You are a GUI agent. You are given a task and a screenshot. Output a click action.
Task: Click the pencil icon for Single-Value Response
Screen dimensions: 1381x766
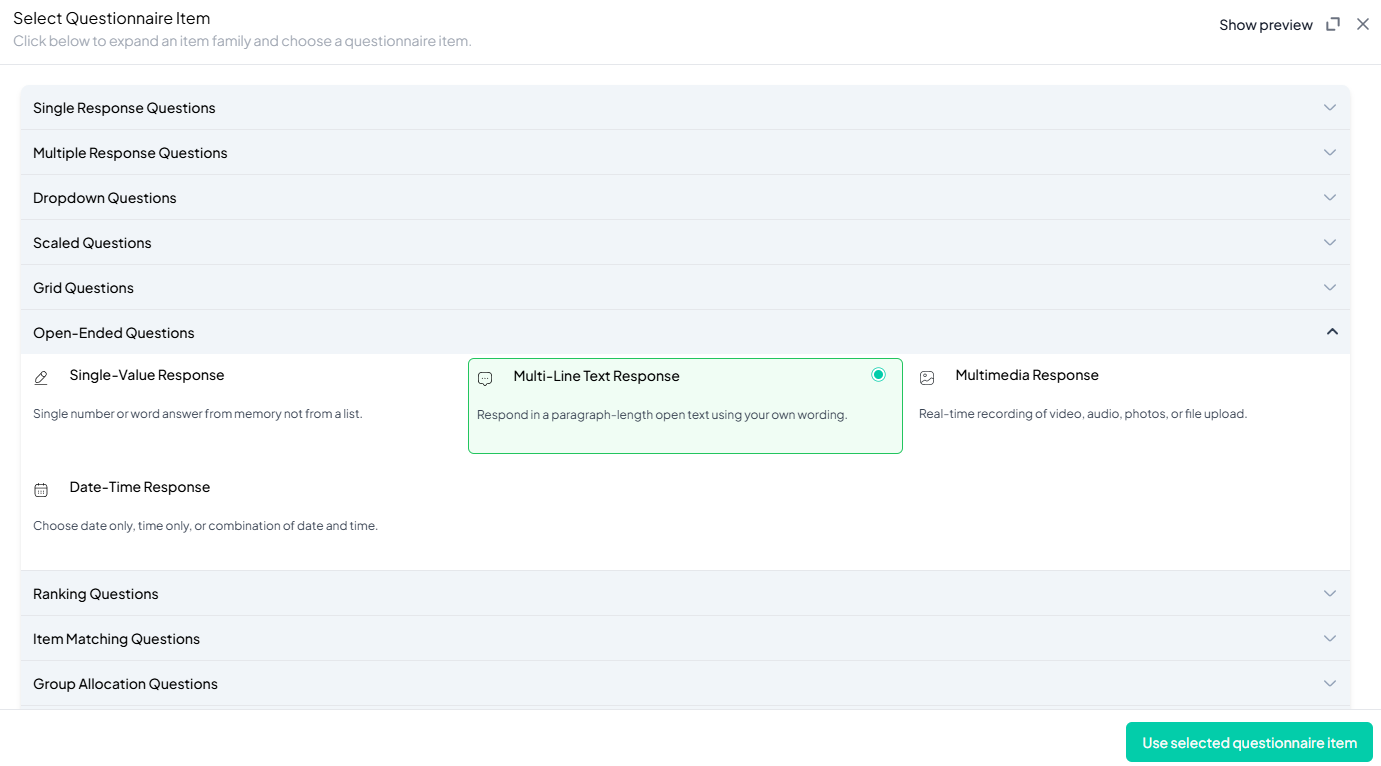pos(41,378)
